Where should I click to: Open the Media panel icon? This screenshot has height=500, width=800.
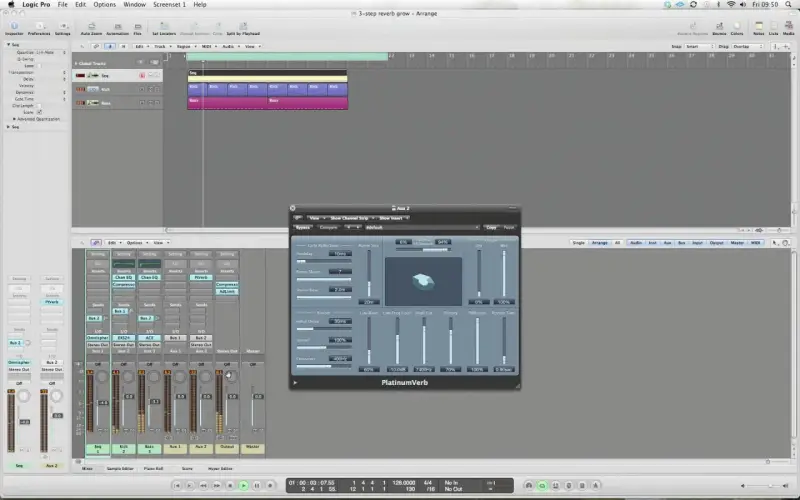(788, 29)
